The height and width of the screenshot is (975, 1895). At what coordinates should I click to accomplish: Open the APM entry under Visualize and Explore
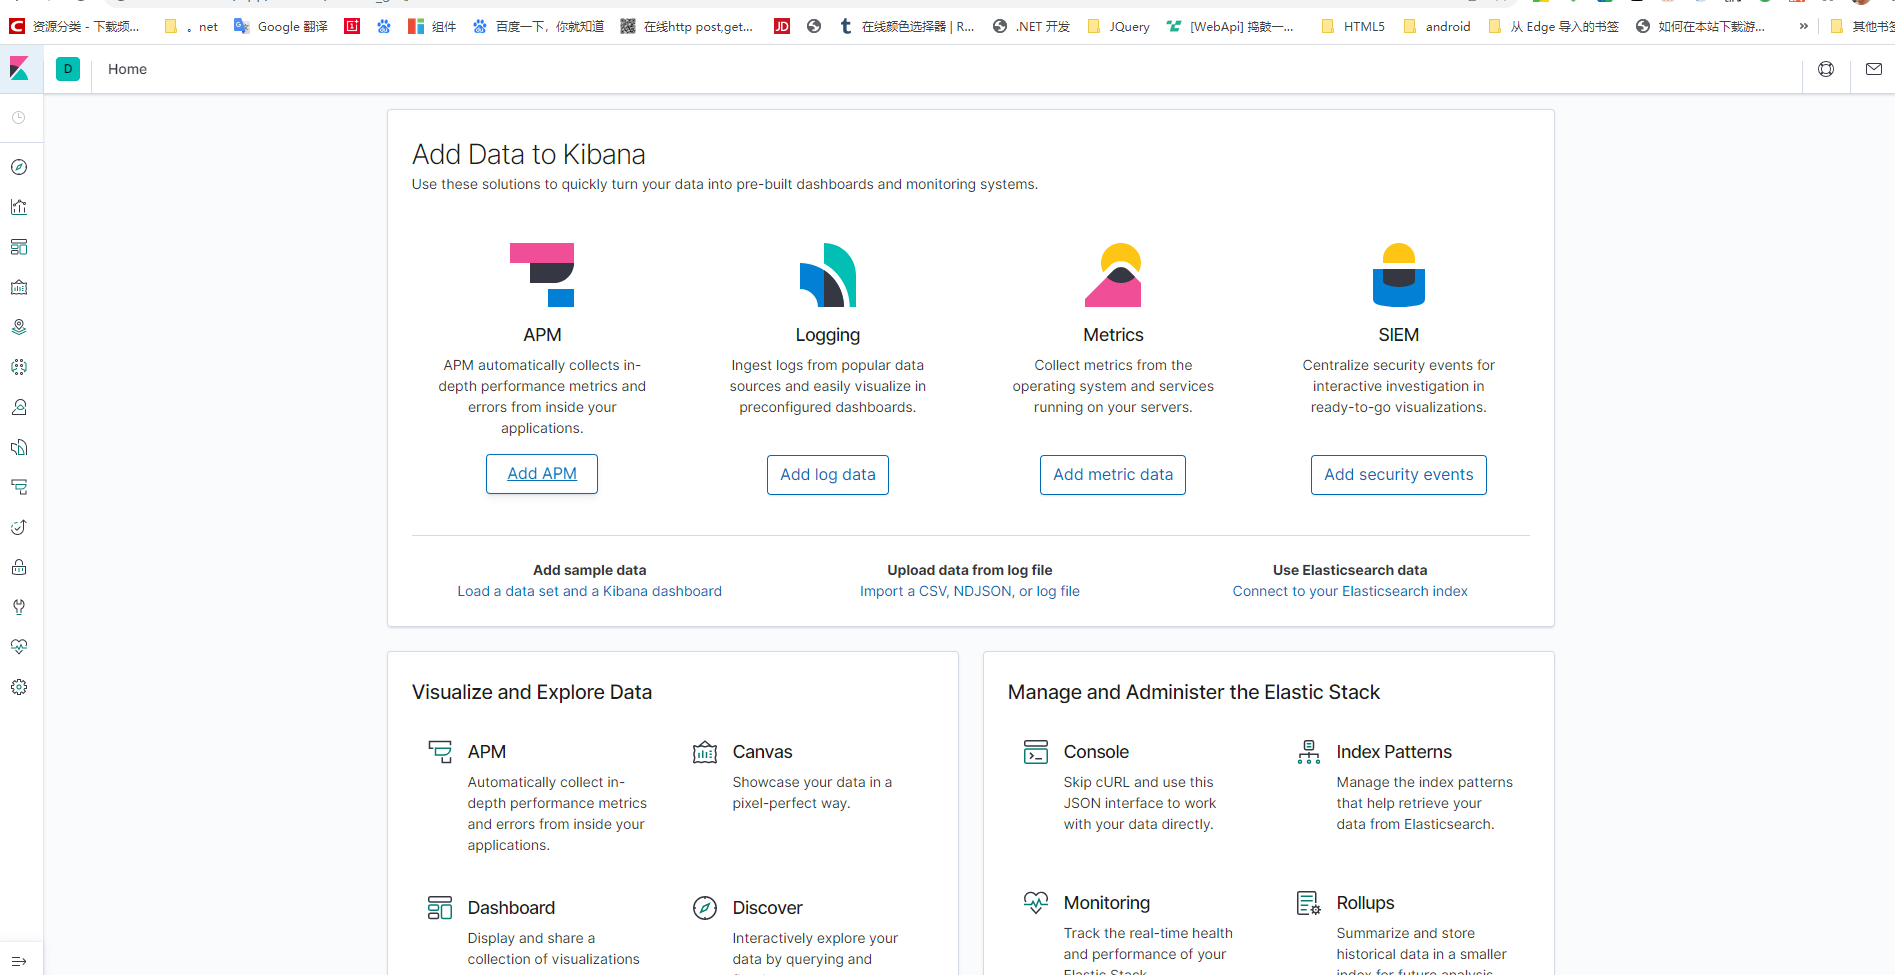(487, 752)
